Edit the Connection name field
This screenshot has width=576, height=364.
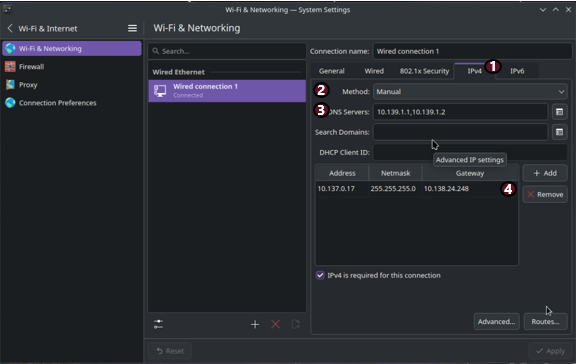click(472, 51)
